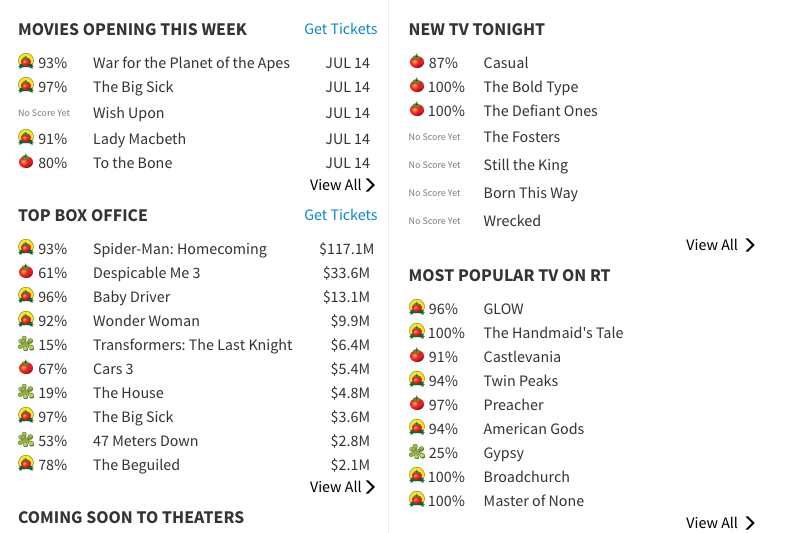Click Get Tickets beside Top Box Office
The image size is (792, 533).
(340, 215)
